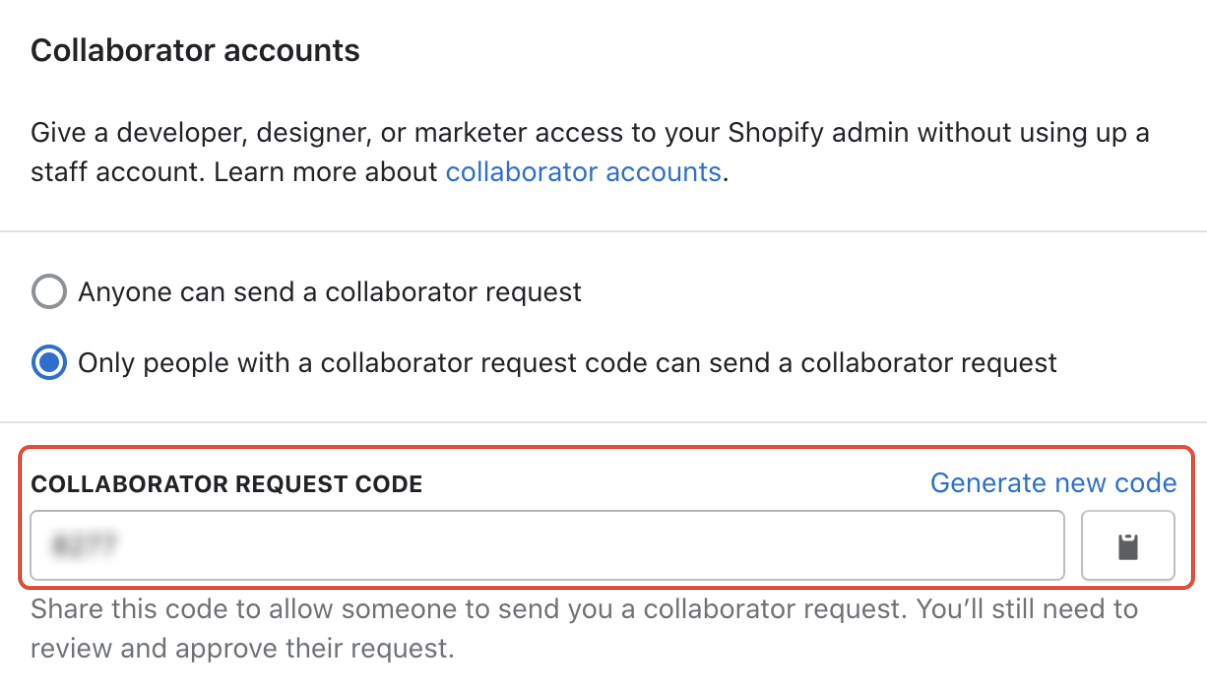Click the 'Anyone can send a collaborator request' label text
Viewport: 1207px width, 691px height.
point(330,292)
